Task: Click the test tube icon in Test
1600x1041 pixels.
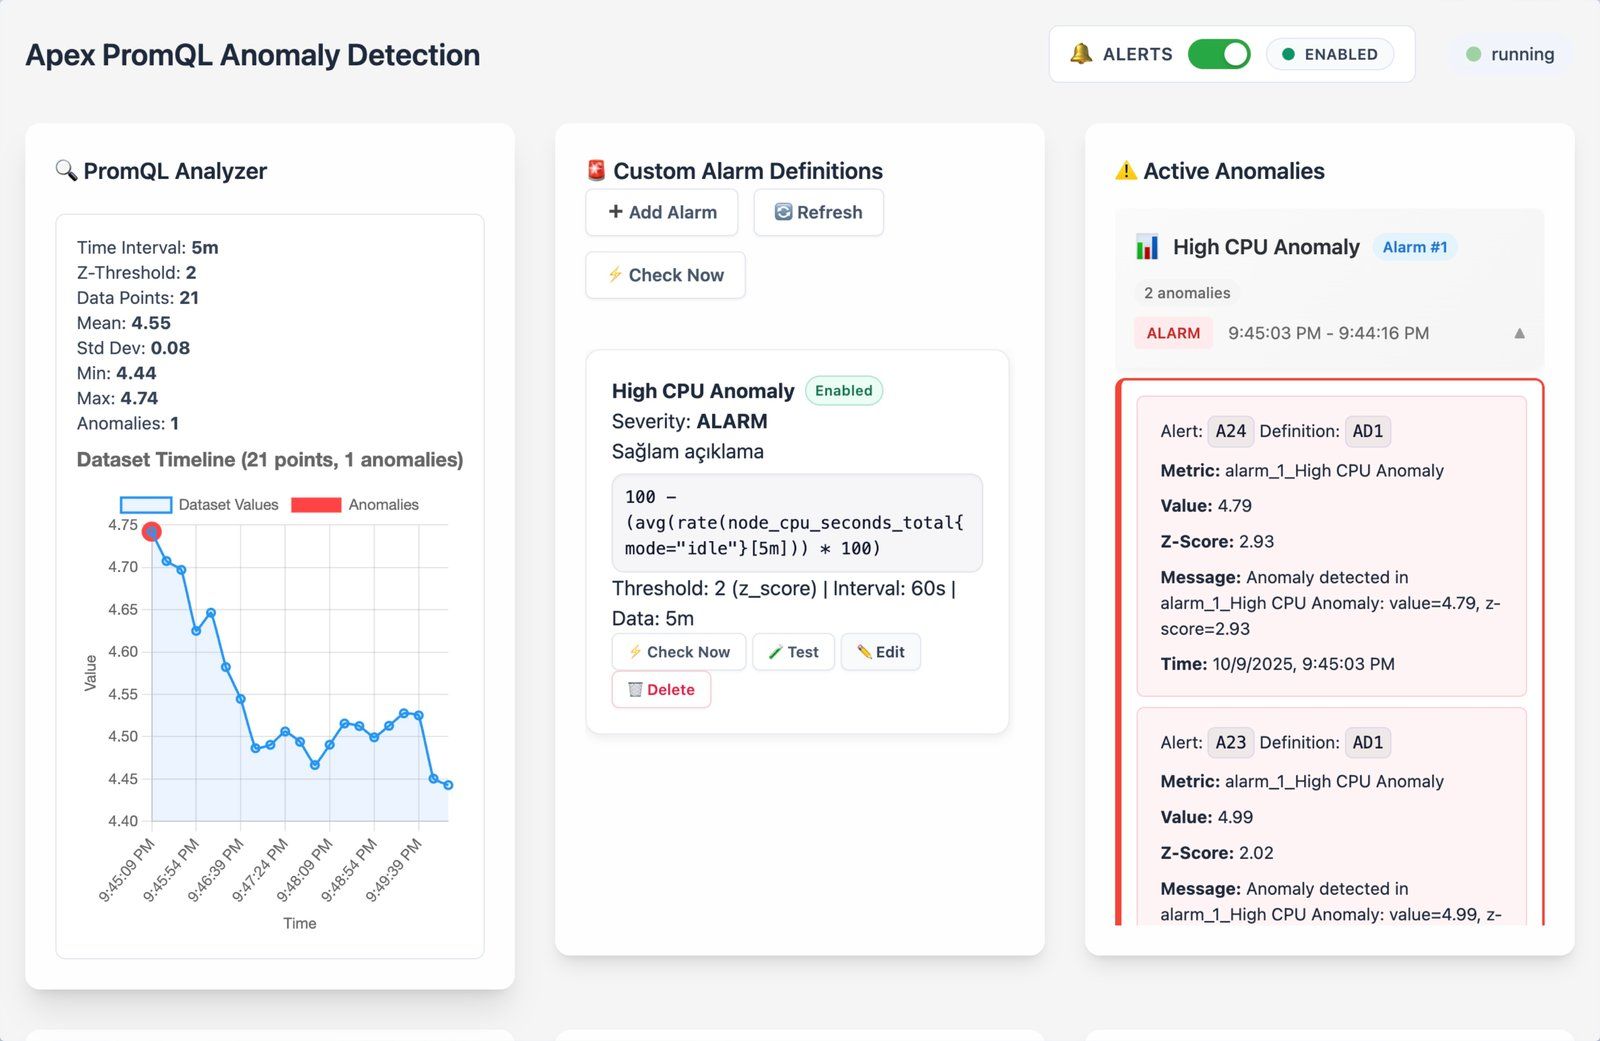Action: click(775, 652)
